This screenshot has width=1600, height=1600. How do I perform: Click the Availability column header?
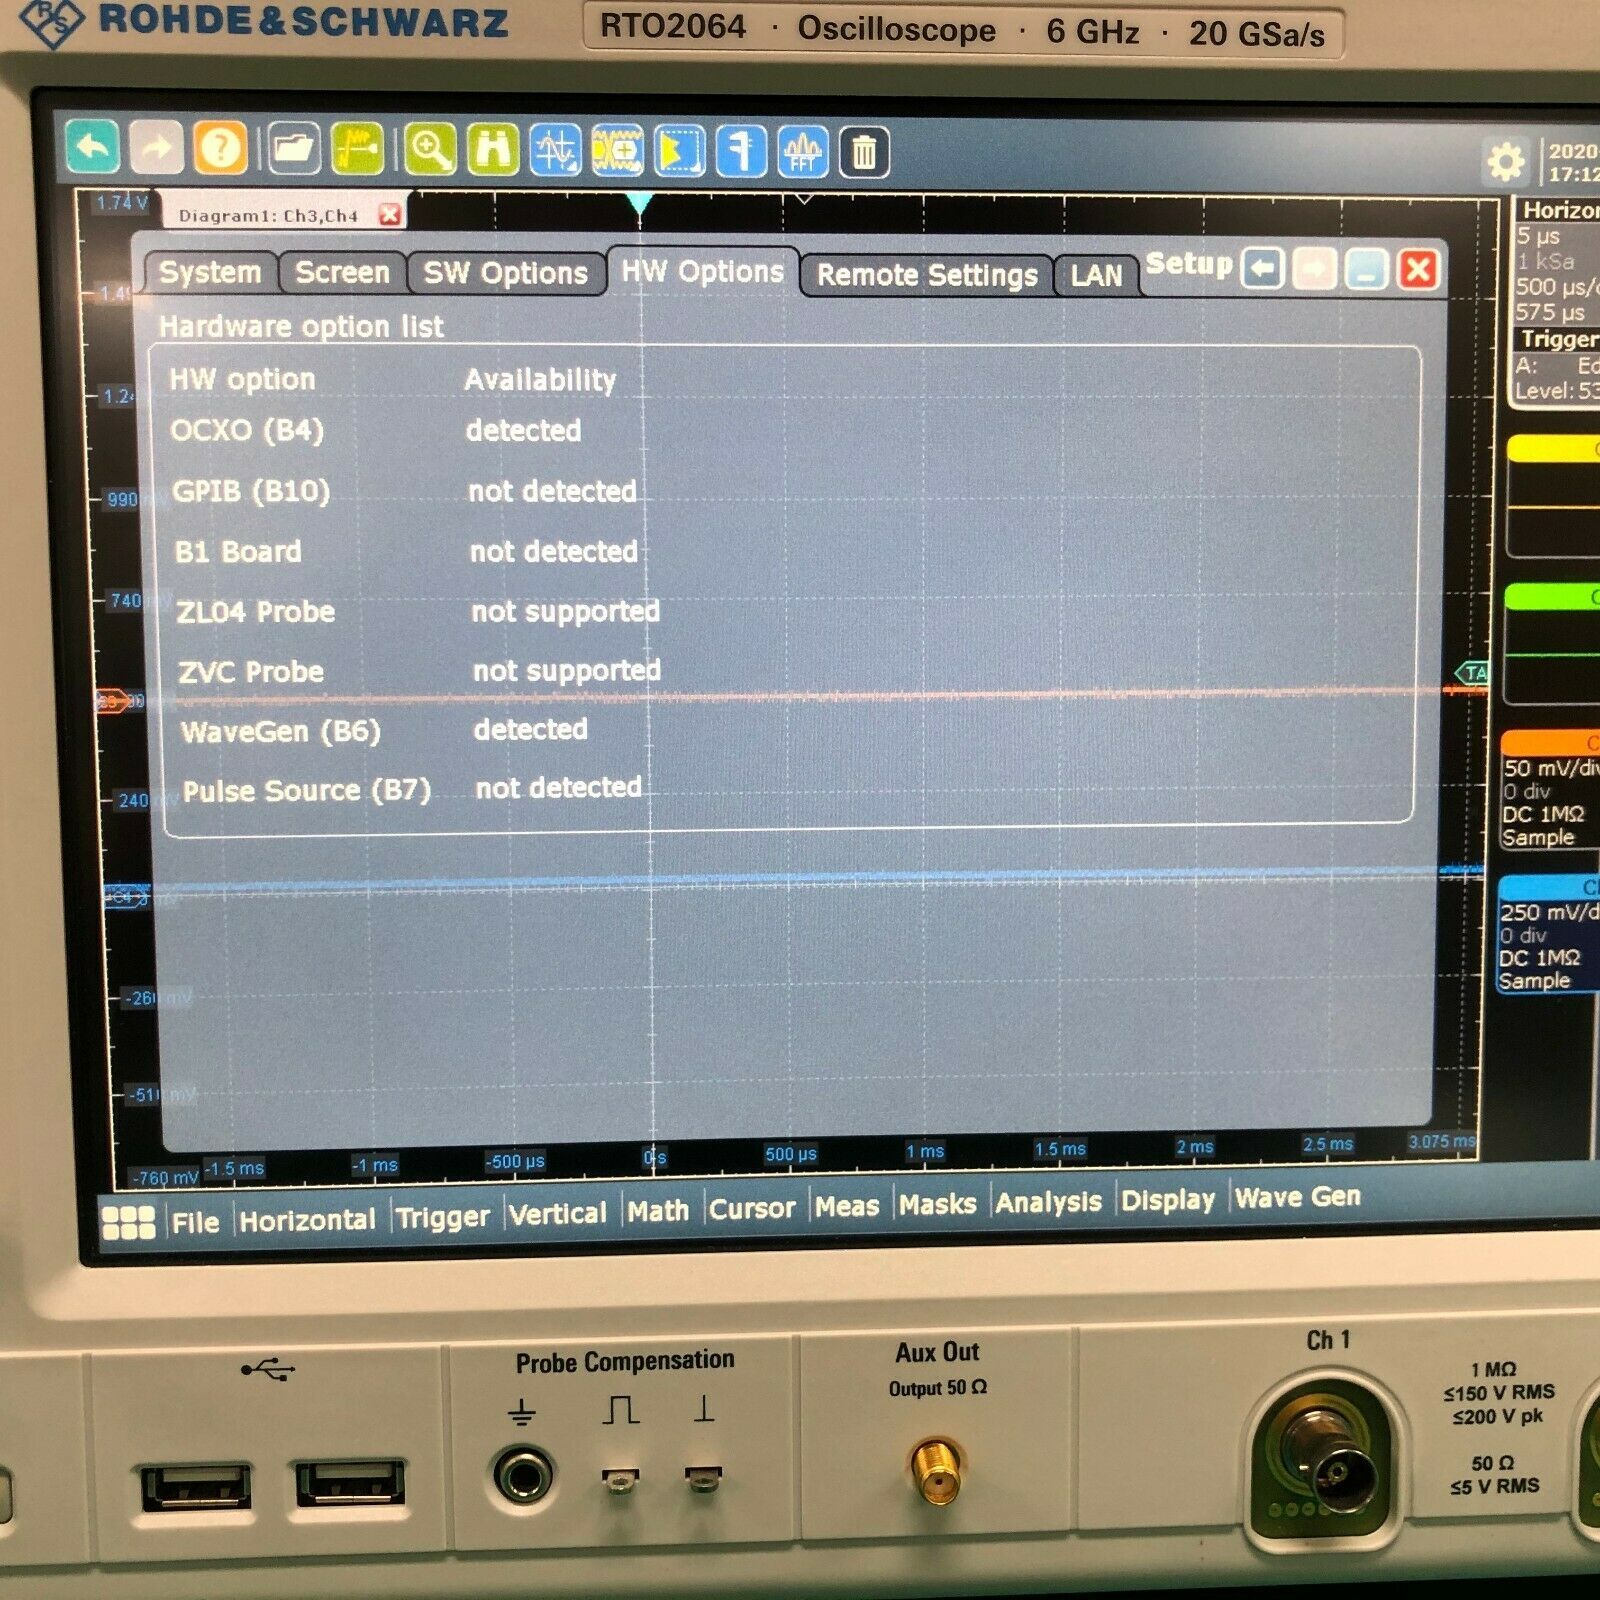pos(540,380)
